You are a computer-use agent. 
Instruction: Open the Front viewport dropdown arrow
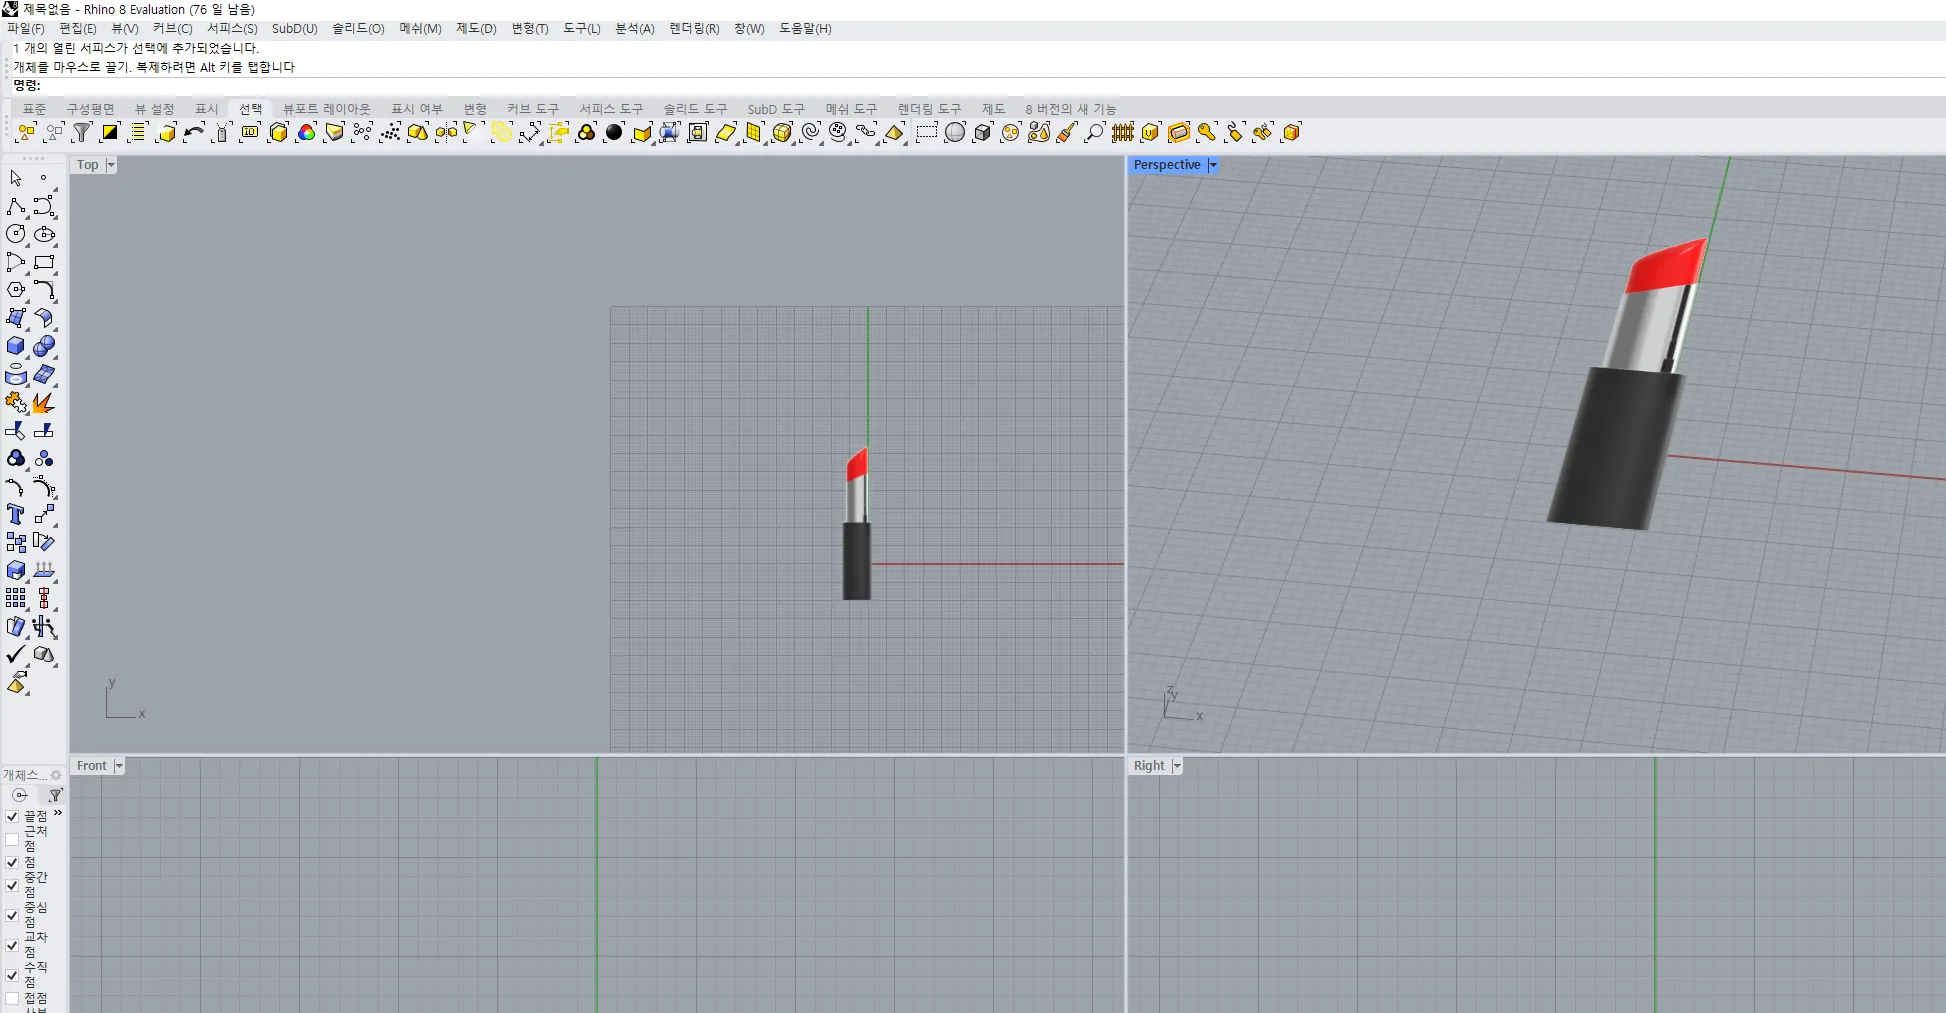pos(118,766)
